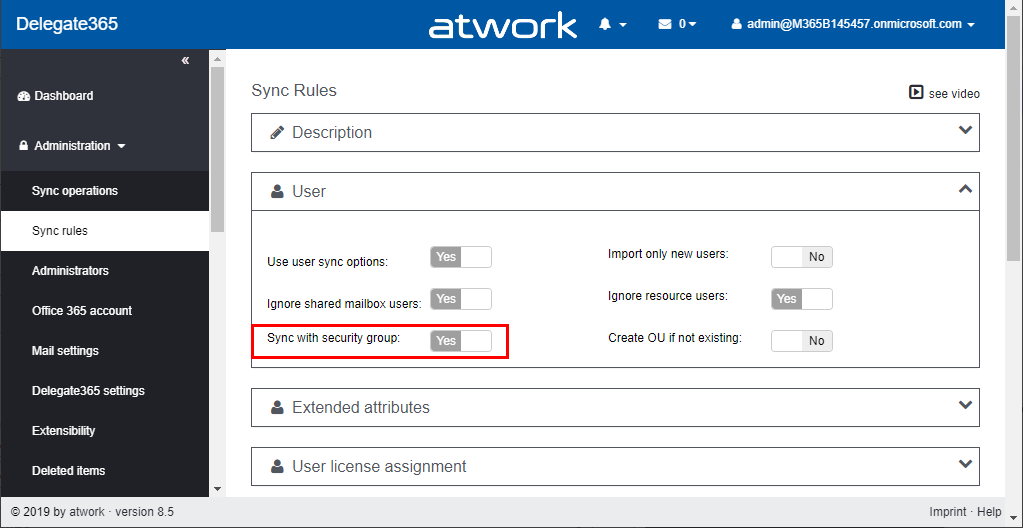Toggle Ignore resource users switch

(x=802, y=299)
